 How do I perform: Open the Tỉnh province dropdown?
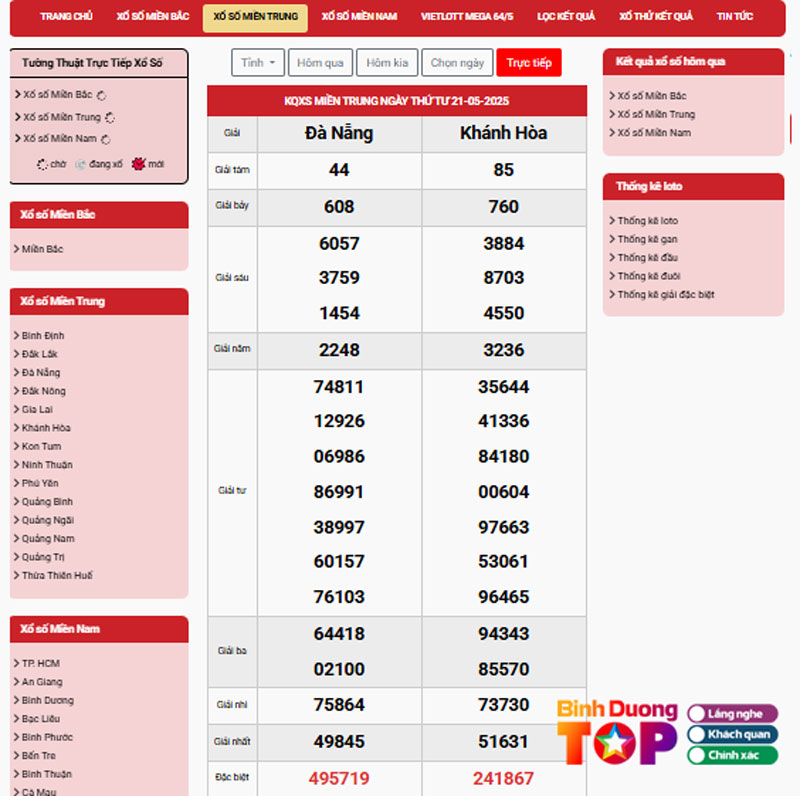(x=258, y=63)
